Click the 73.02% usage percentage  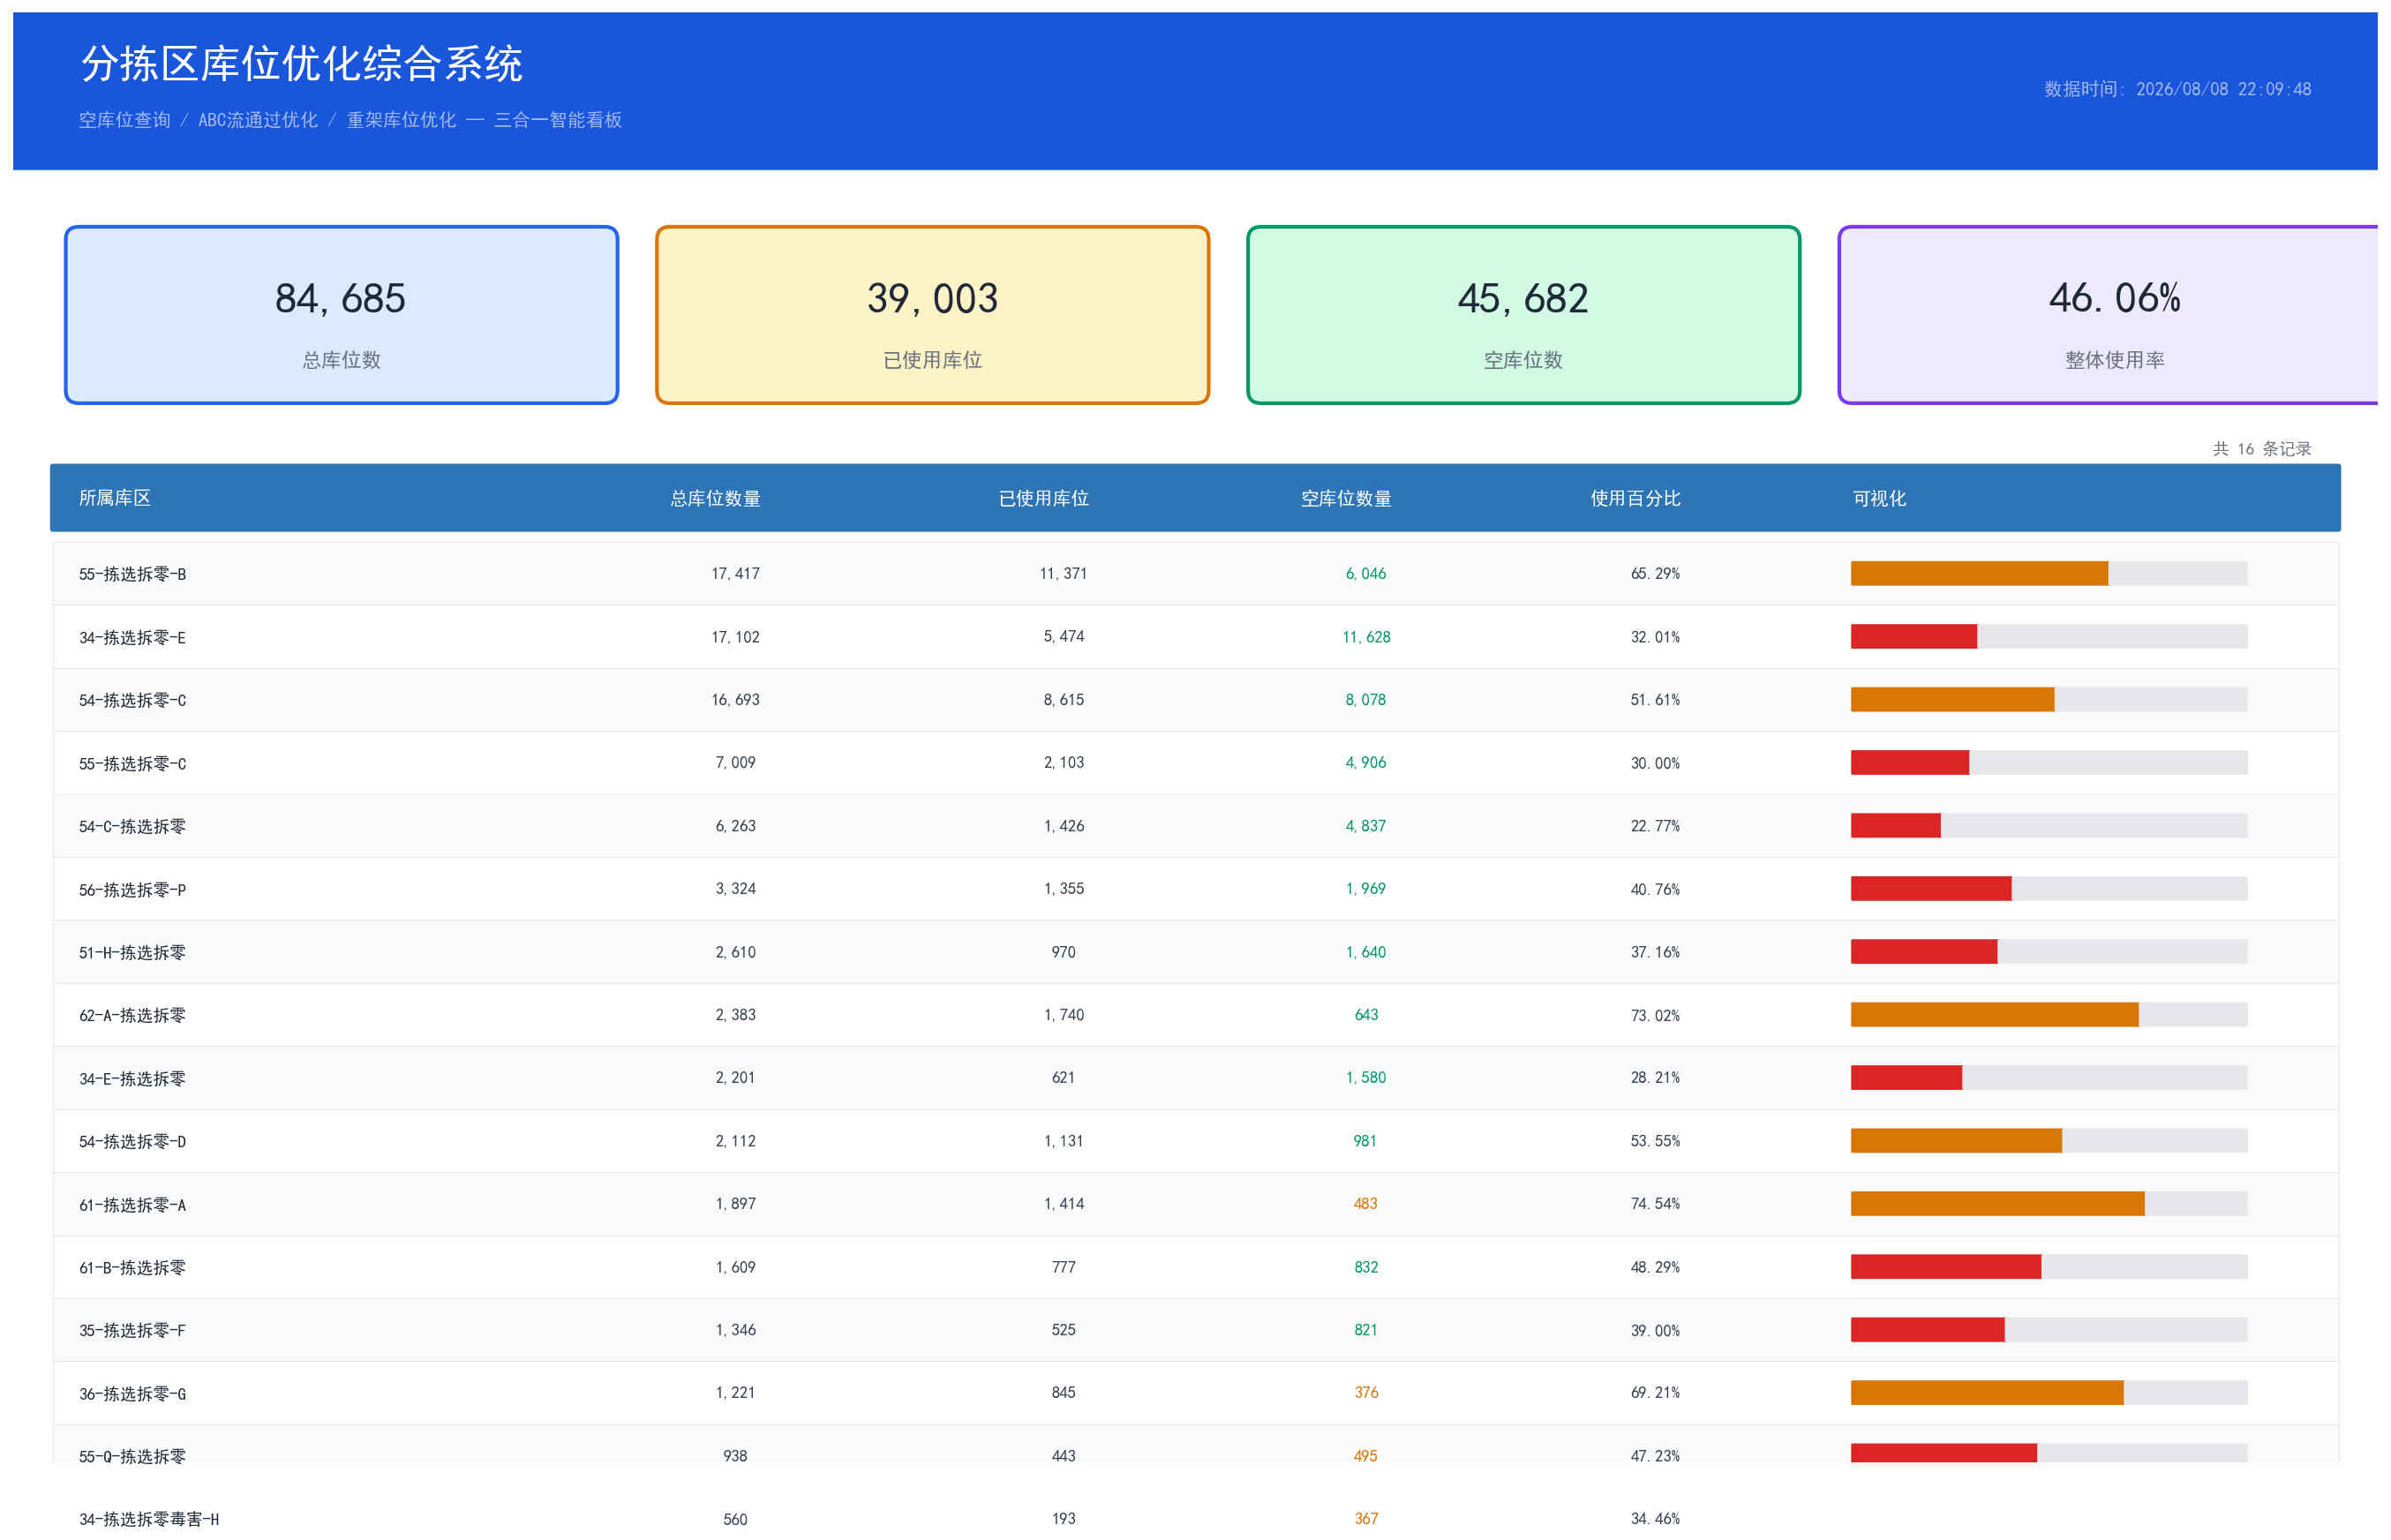(1655, 1014)
